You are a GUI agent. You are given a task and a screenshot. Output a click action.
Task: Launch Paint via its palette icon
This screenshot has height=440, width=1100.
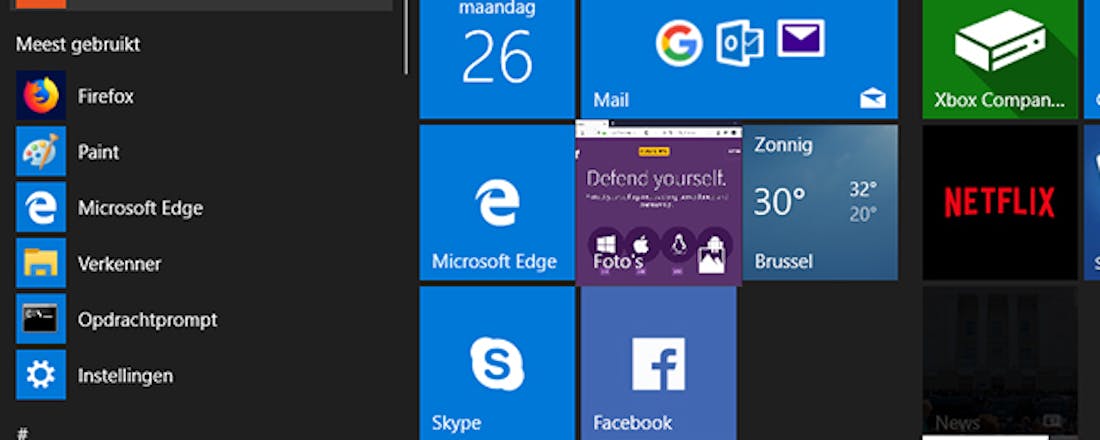point(41,152)
